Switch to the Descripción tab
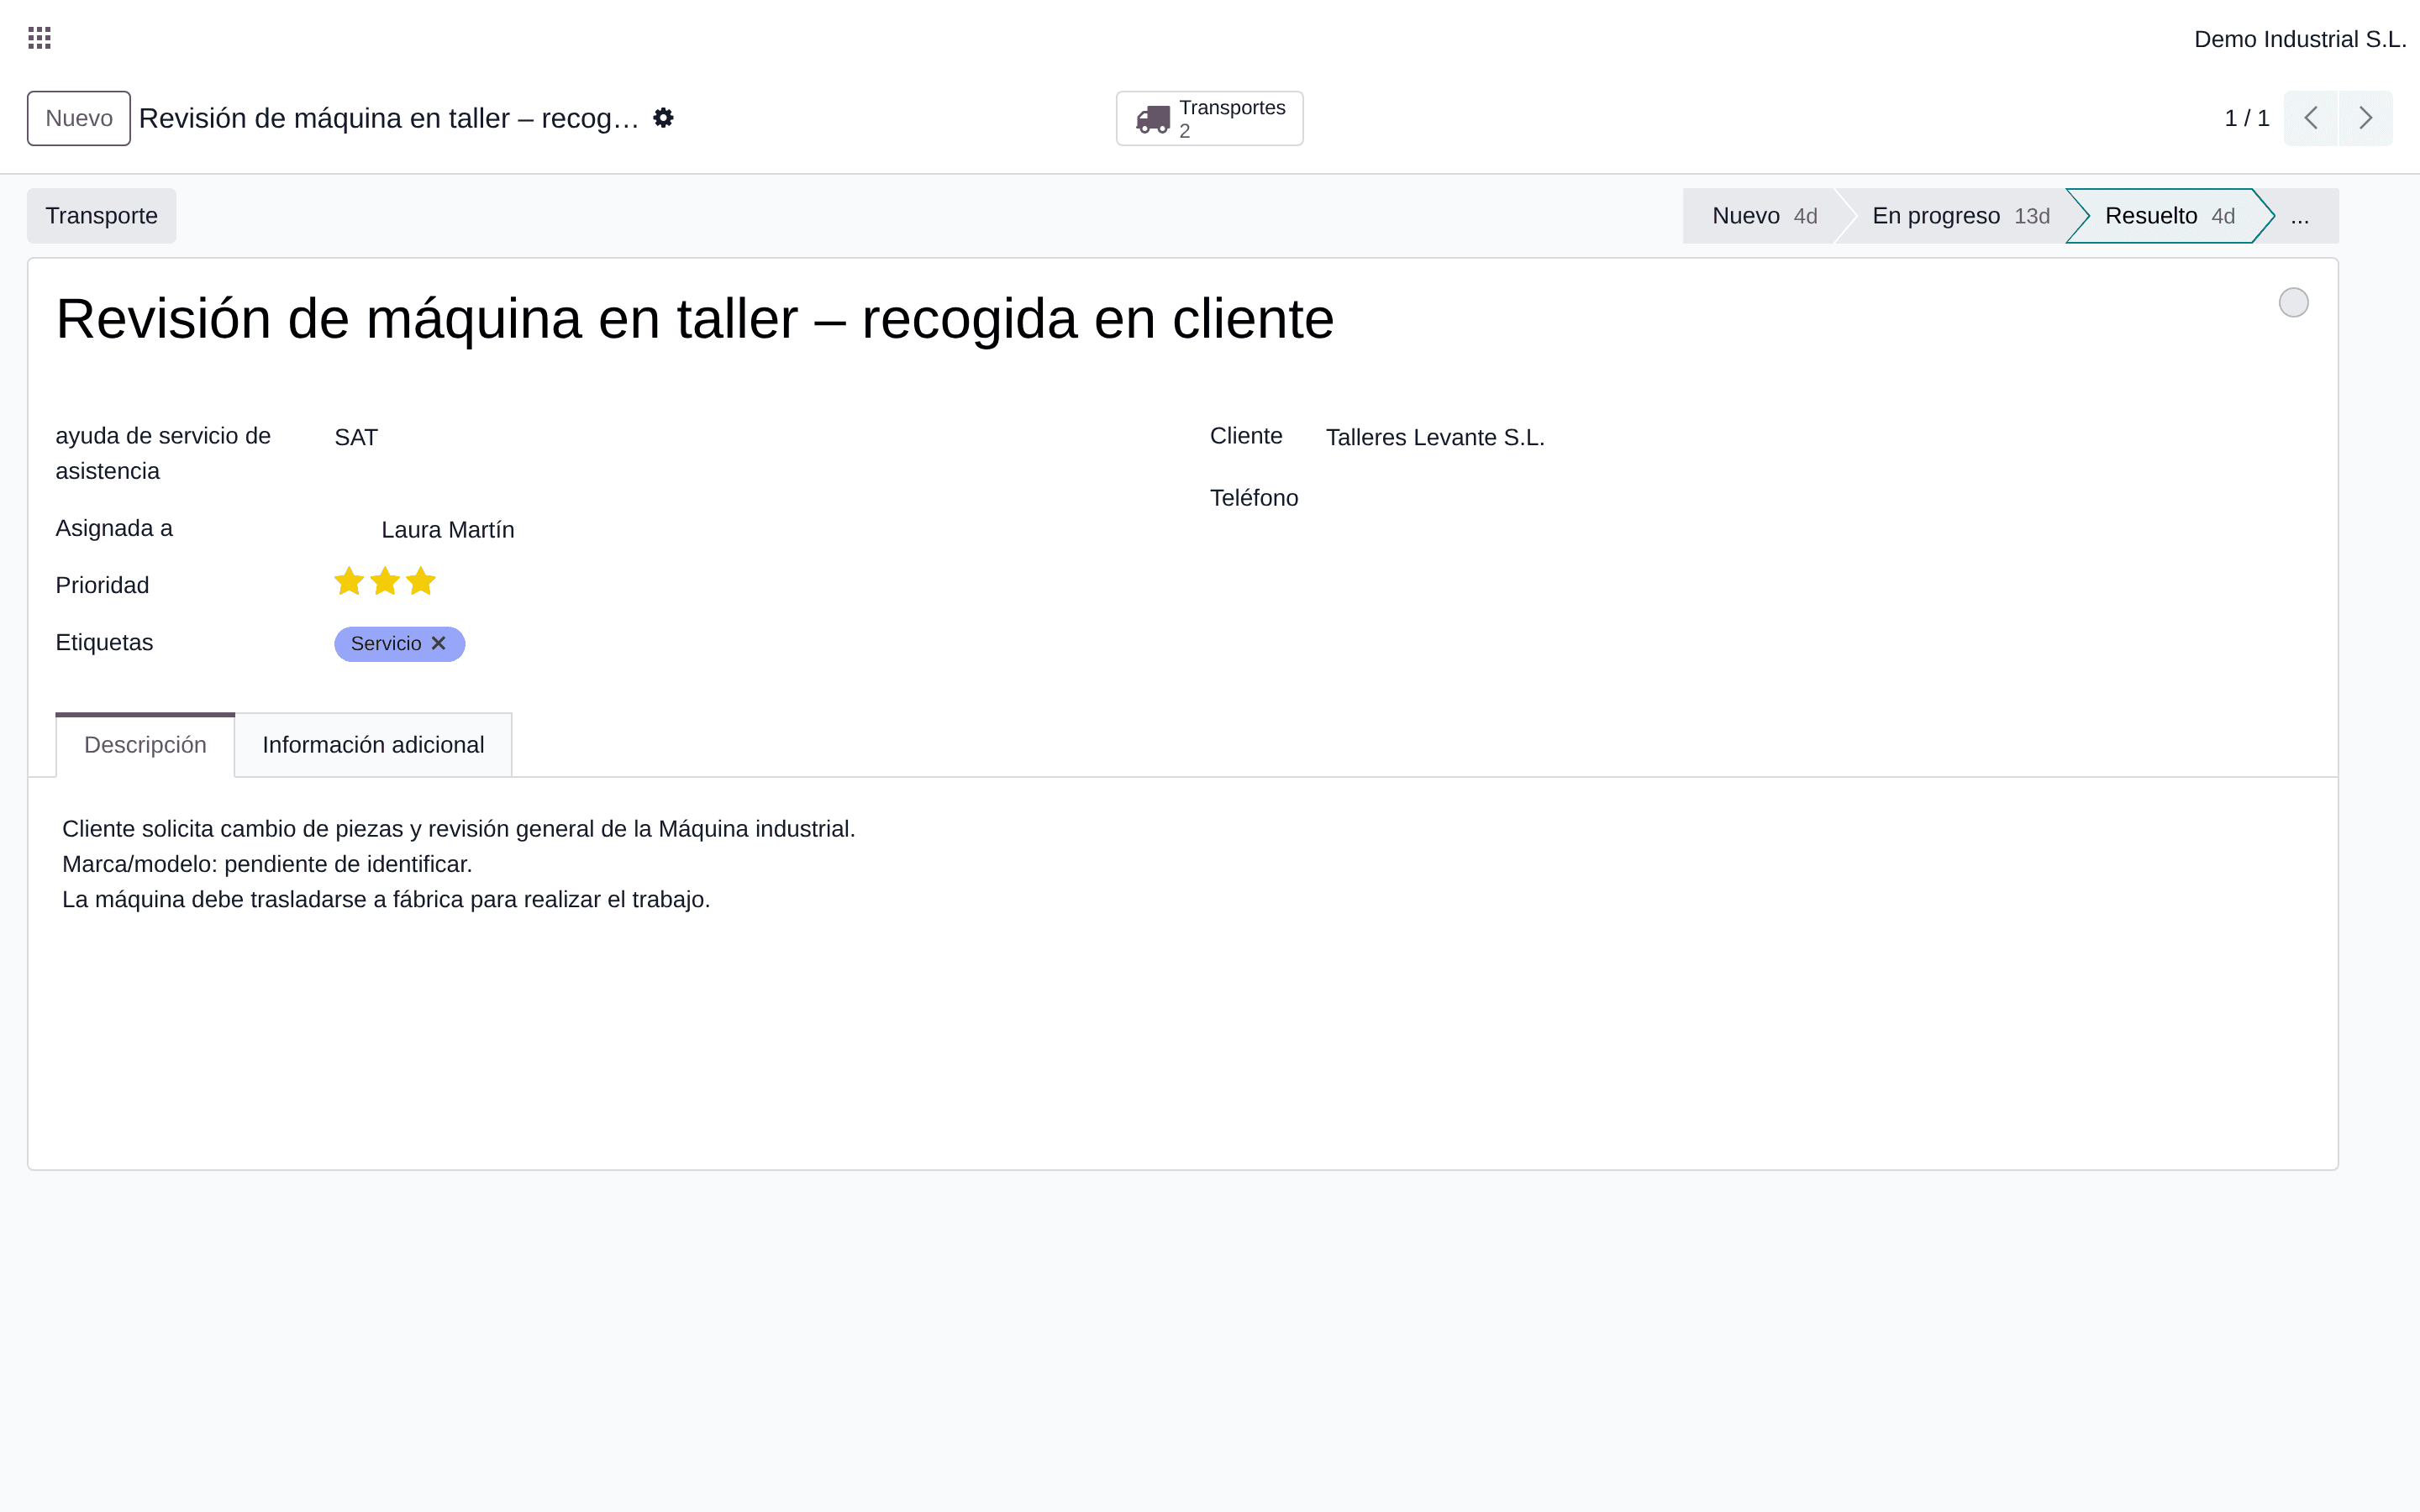2420x1512 pixels. [x=145, y=745]
